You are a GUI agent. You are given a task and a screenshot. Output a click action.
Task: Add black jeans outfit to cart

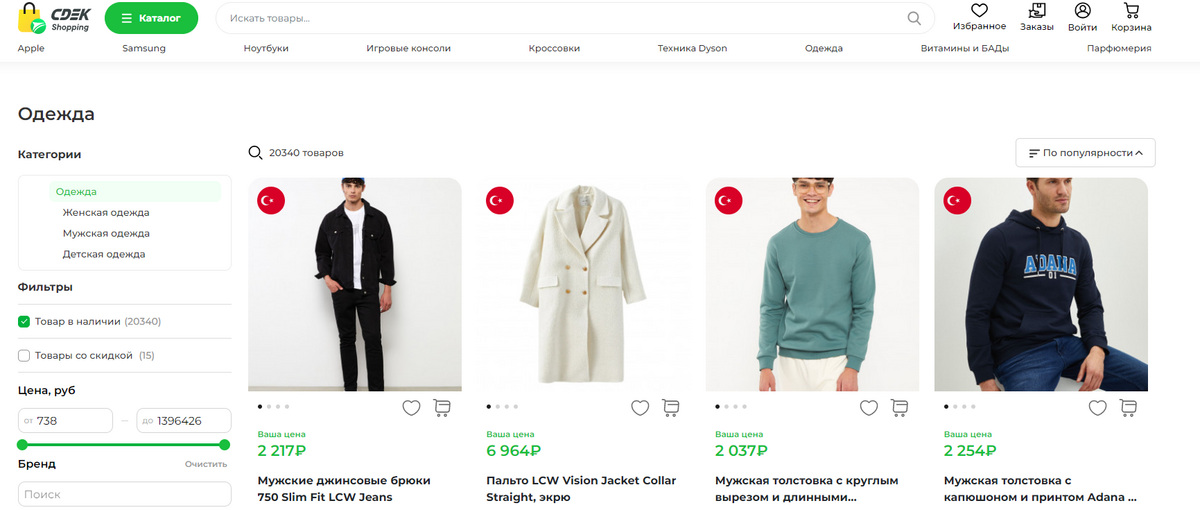pyautogui.click(x=441, y=408)
